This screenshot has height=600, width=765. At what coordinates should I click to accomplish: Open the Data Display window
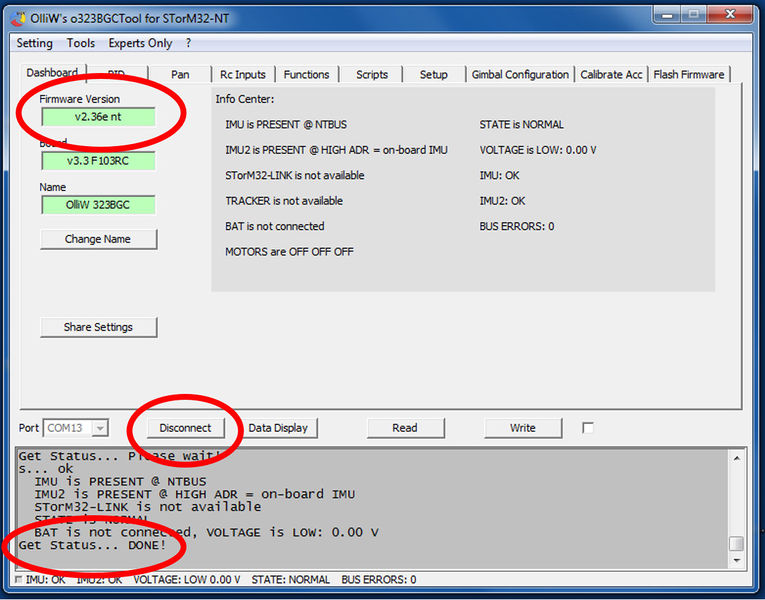pyautogui.click(x=278, y=428)
